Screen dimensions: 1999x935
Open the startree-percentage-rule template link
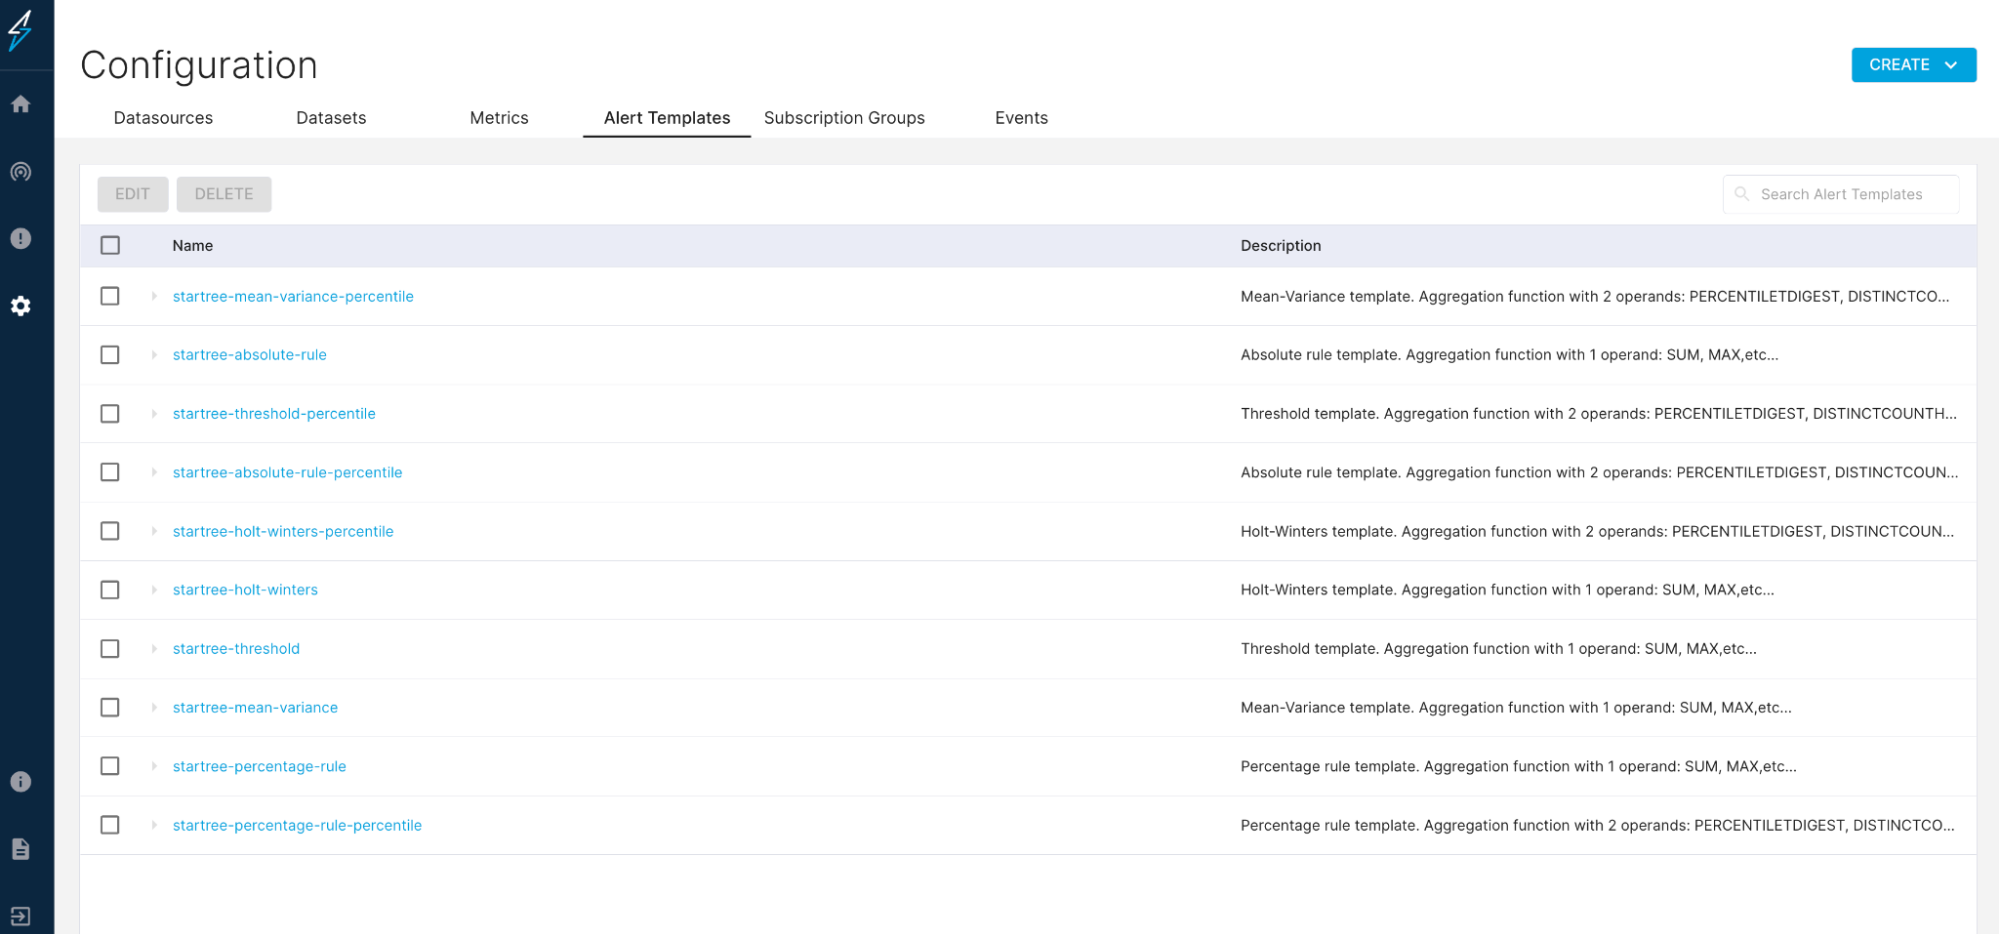coord(259,766)
